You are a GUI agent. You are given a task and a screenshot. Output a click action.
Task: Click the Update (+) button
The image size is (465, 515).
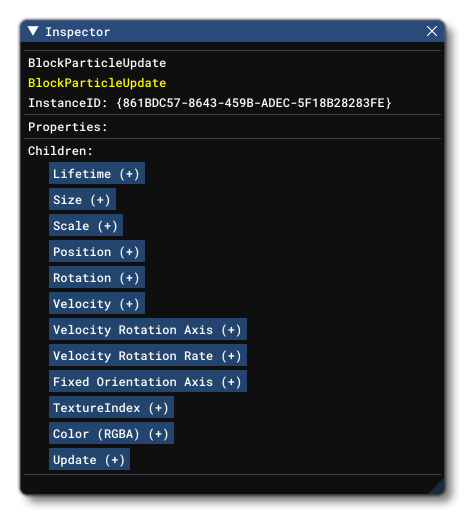point(89,459)
